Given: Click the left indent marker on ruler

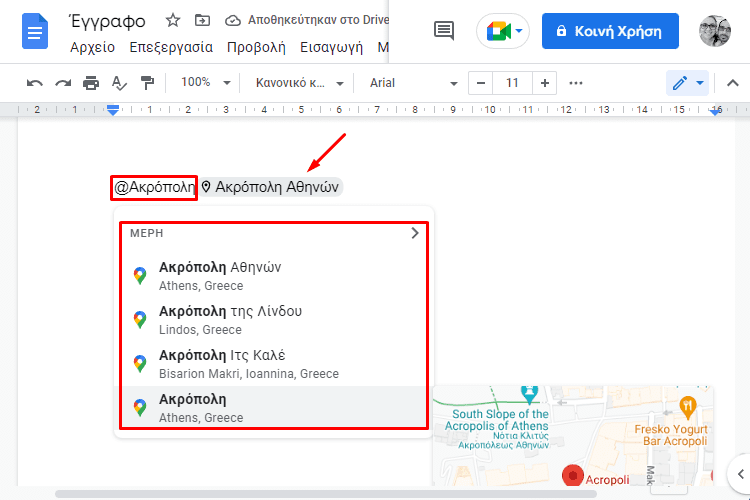Looking at the screenshot, I should pos(113,110).
